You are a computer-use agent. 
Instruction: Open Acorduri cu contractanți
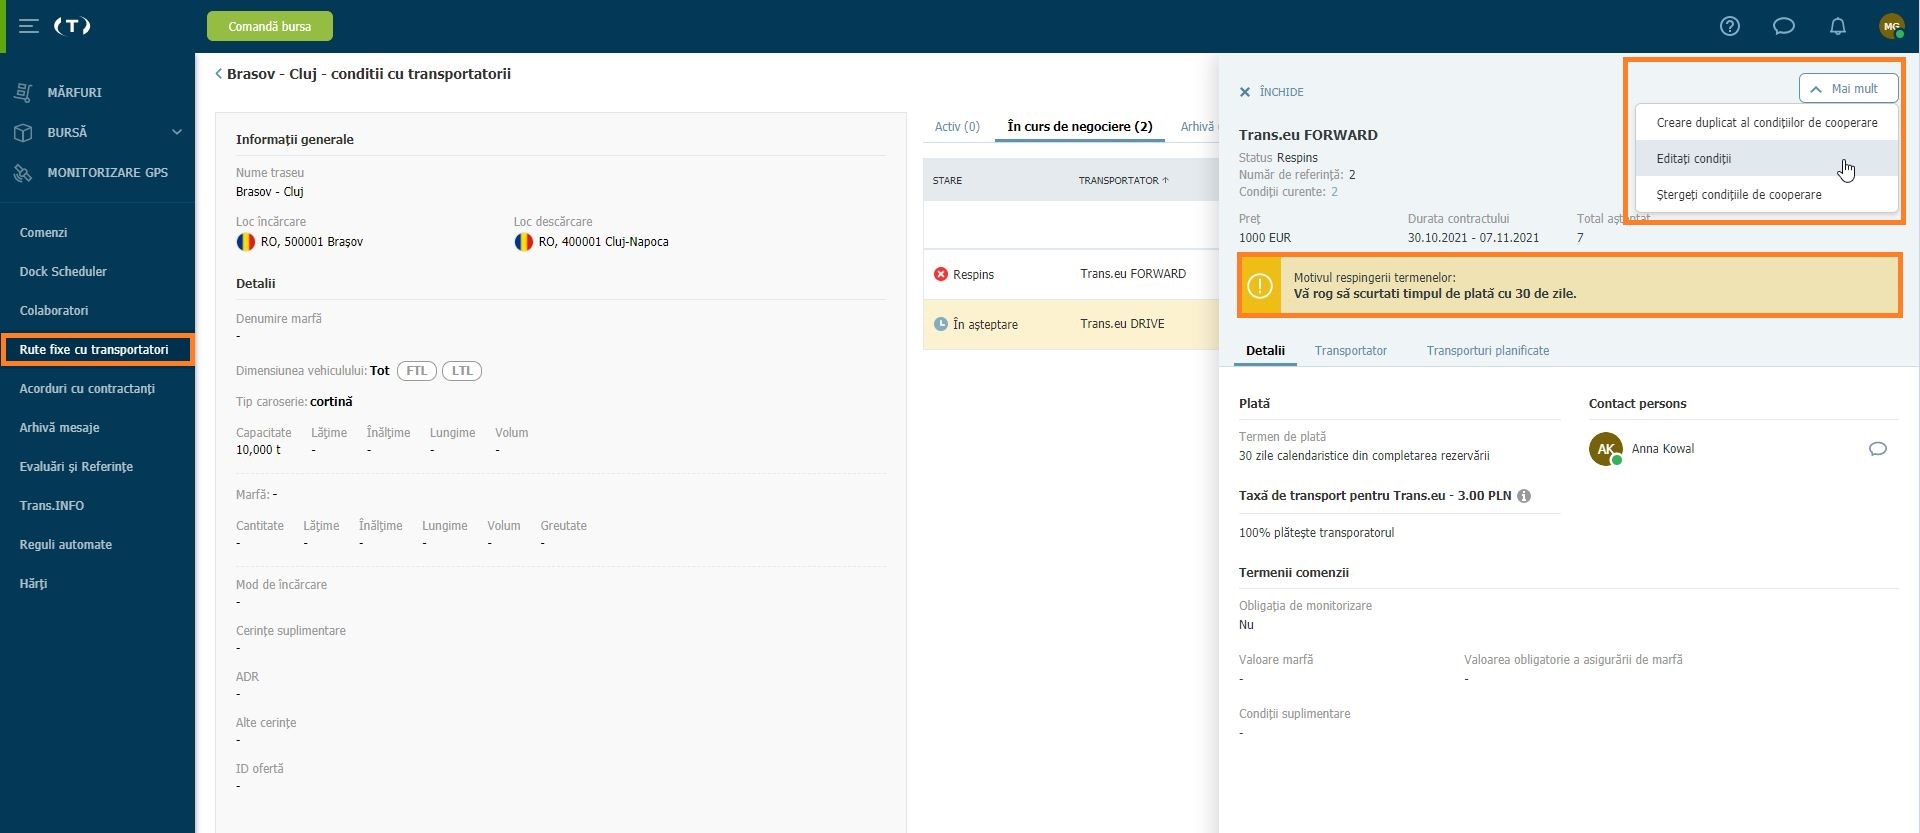[x=87, y=389]
